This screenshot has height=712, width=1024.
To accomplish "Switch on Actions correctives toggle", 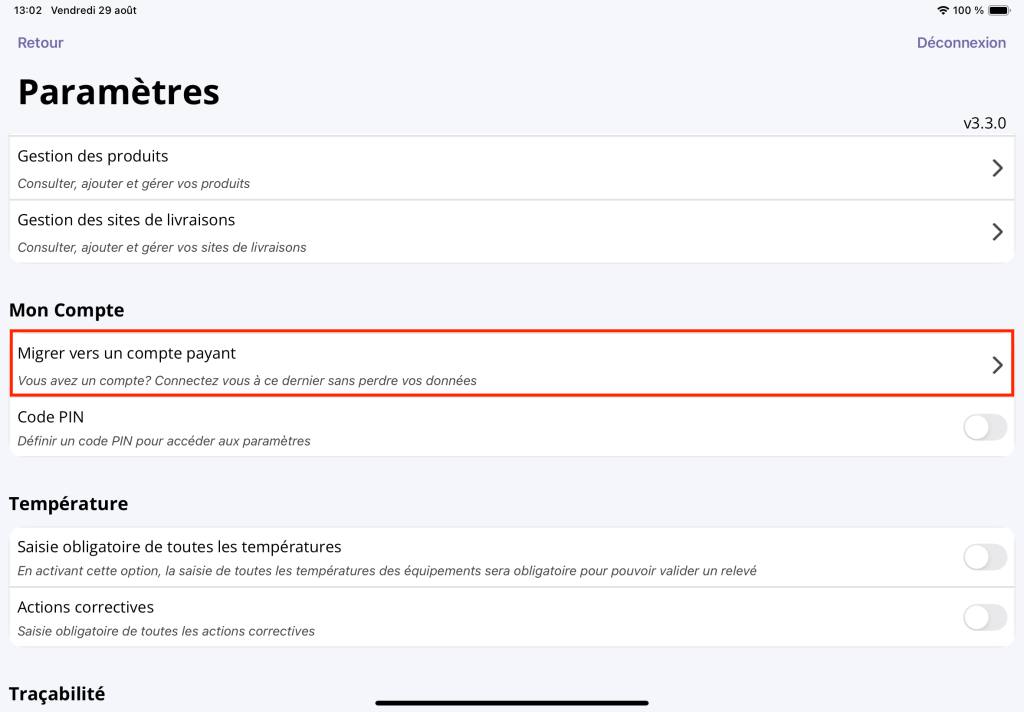I will click(984, 617).
